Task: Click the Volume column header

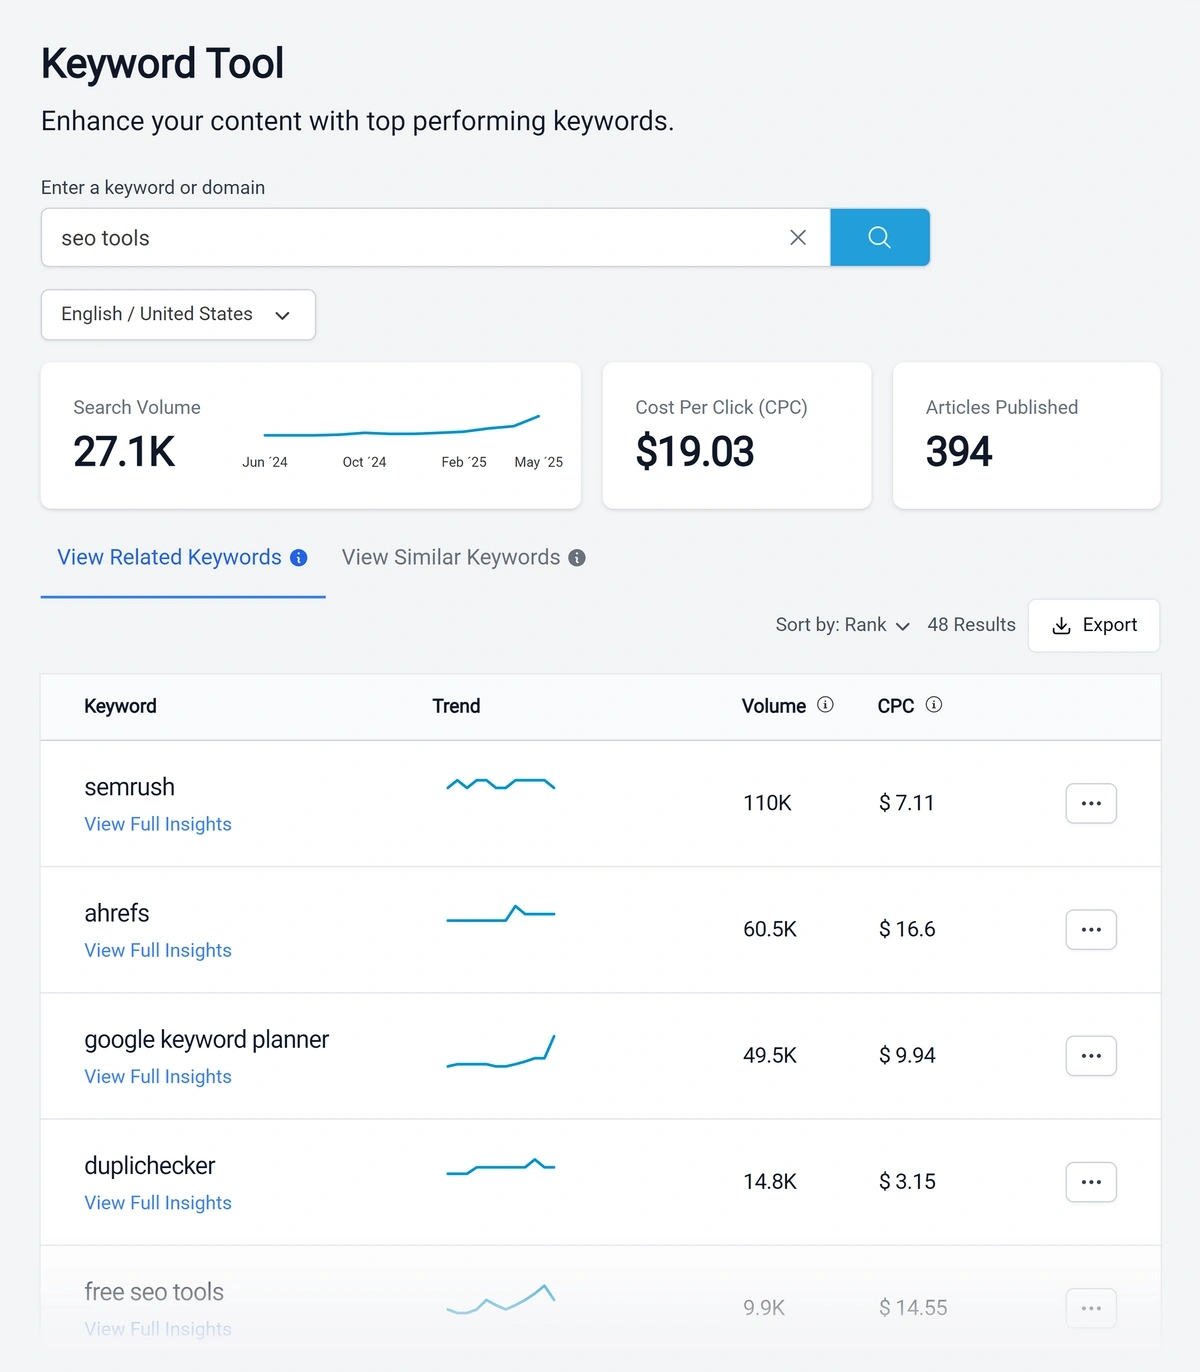Action: pos(774,706)
